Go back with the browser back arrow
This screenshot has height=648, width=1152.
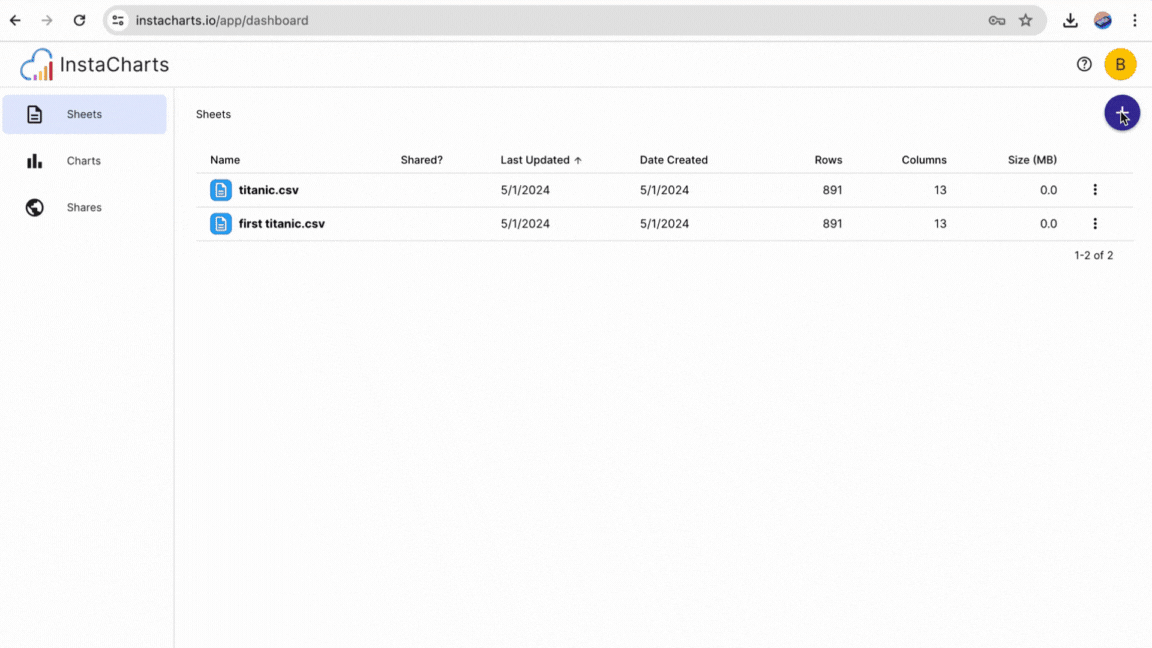point(15,21)
